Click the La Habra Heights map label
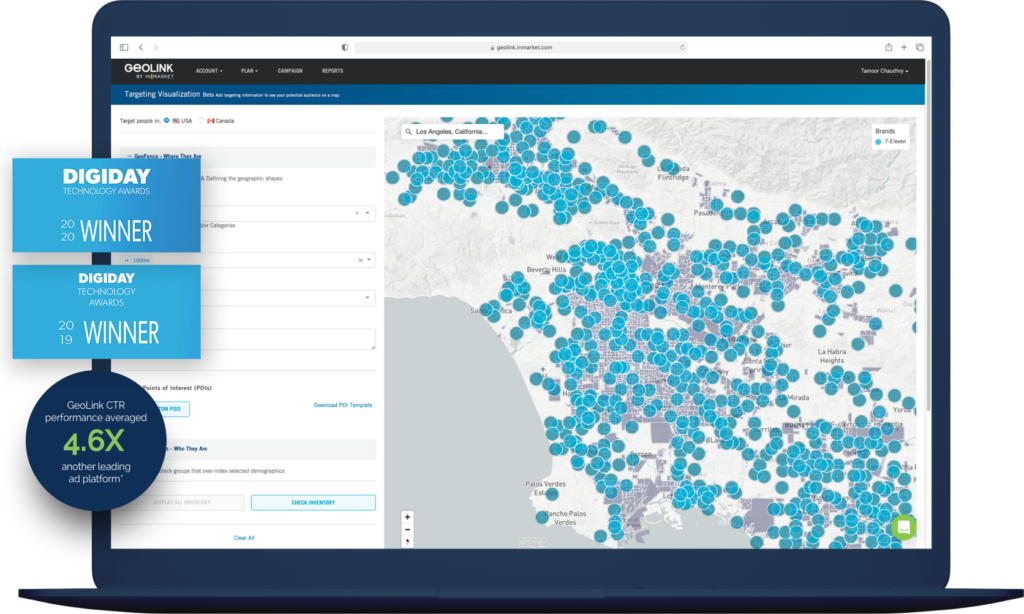The height and width of the screenshot is (614, 1024). [832, 356]
